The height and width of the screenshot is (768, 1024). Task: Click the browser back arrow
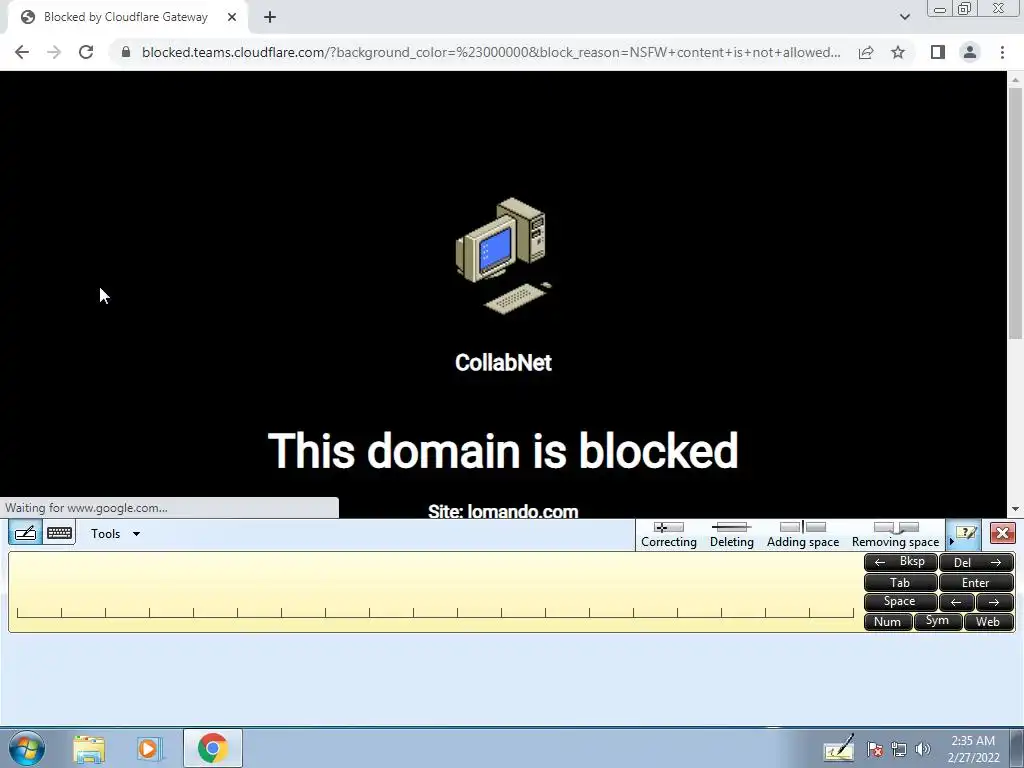point(22,52)
